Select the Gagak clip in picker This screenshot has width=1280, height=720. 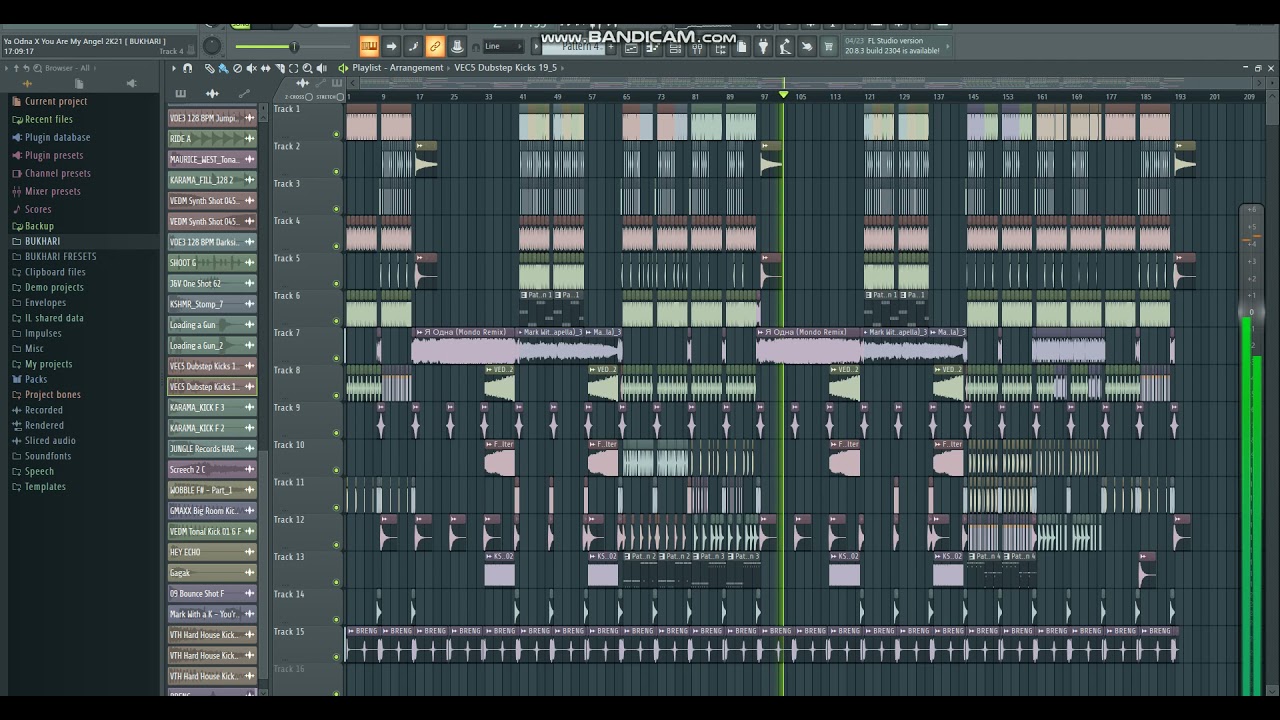(212, 573)
